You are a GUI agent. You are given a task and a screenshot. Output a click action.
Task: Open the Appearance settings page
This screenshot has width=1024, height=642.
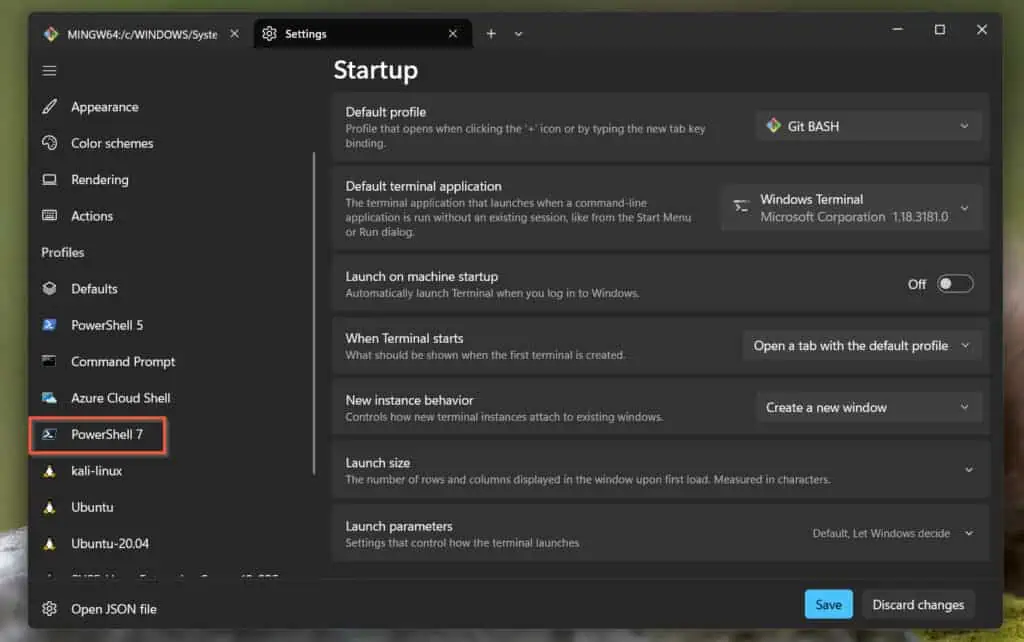click(104, 106)
